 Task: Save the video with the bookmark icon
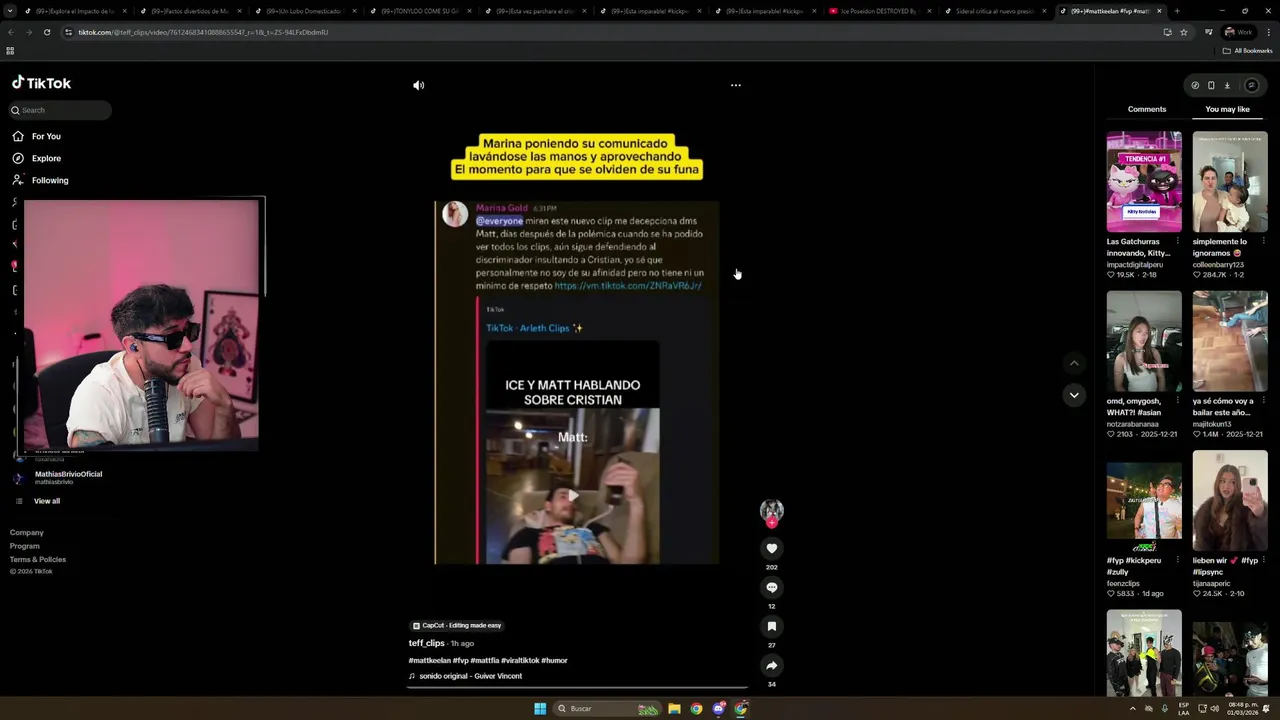point(771,626)
